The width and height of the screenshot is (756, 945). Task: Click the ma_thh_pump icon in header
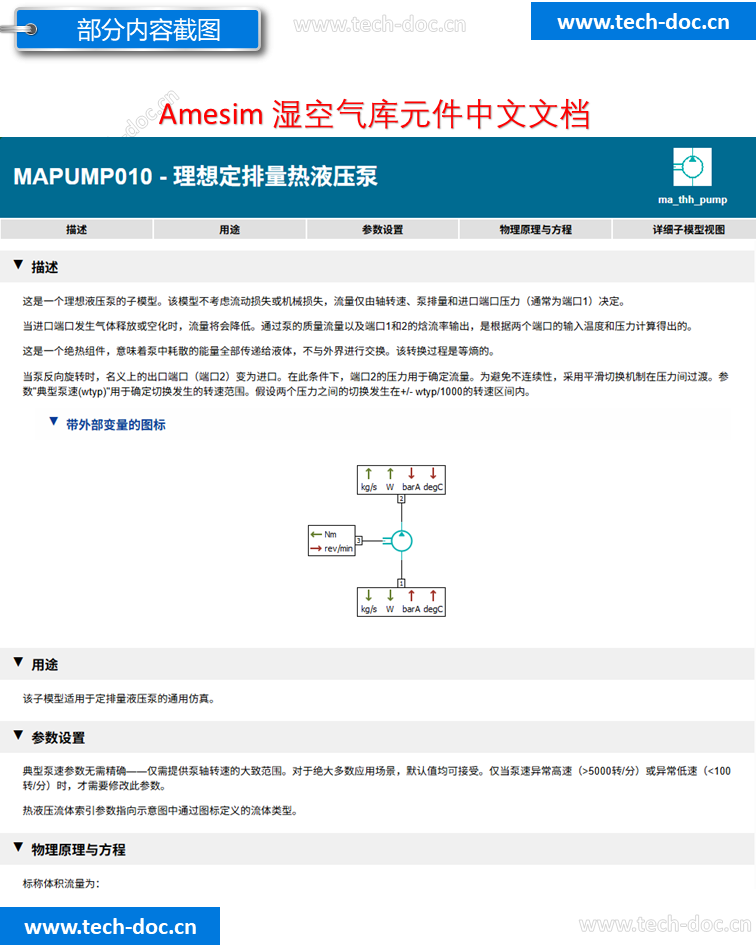(692, 167)
